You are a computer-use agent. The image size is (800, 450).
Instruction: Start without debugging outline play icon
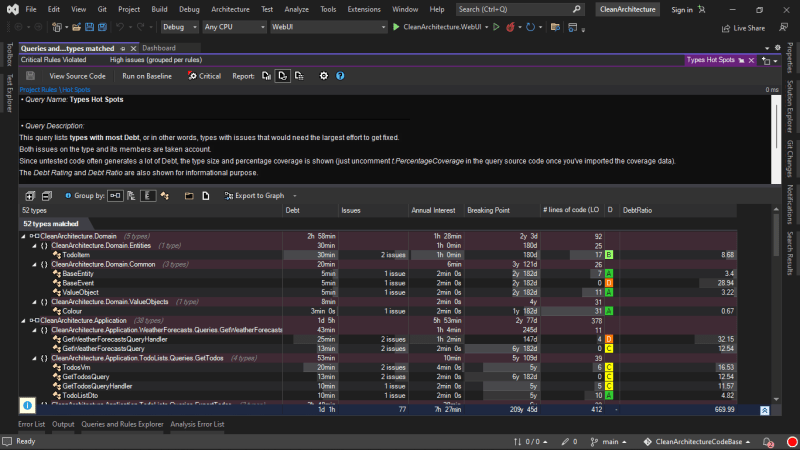click(496, 27)
